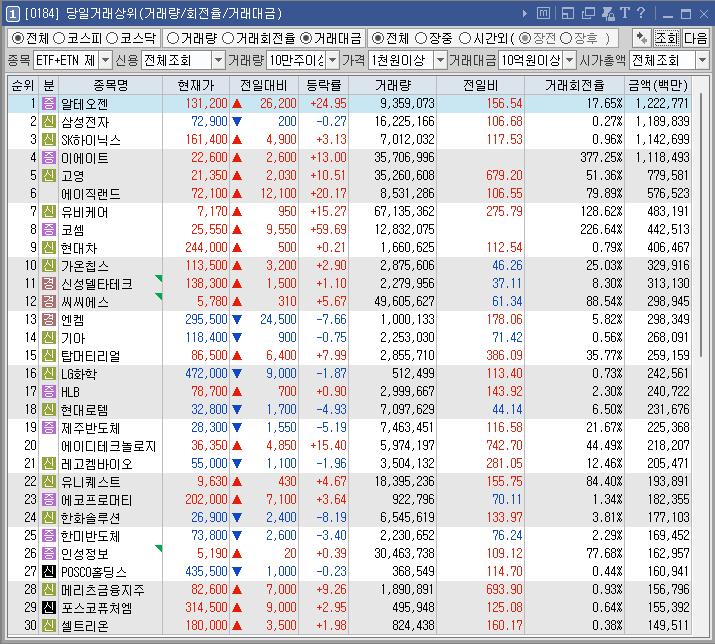Click the stock name 에이직랜드

(91, 194)
